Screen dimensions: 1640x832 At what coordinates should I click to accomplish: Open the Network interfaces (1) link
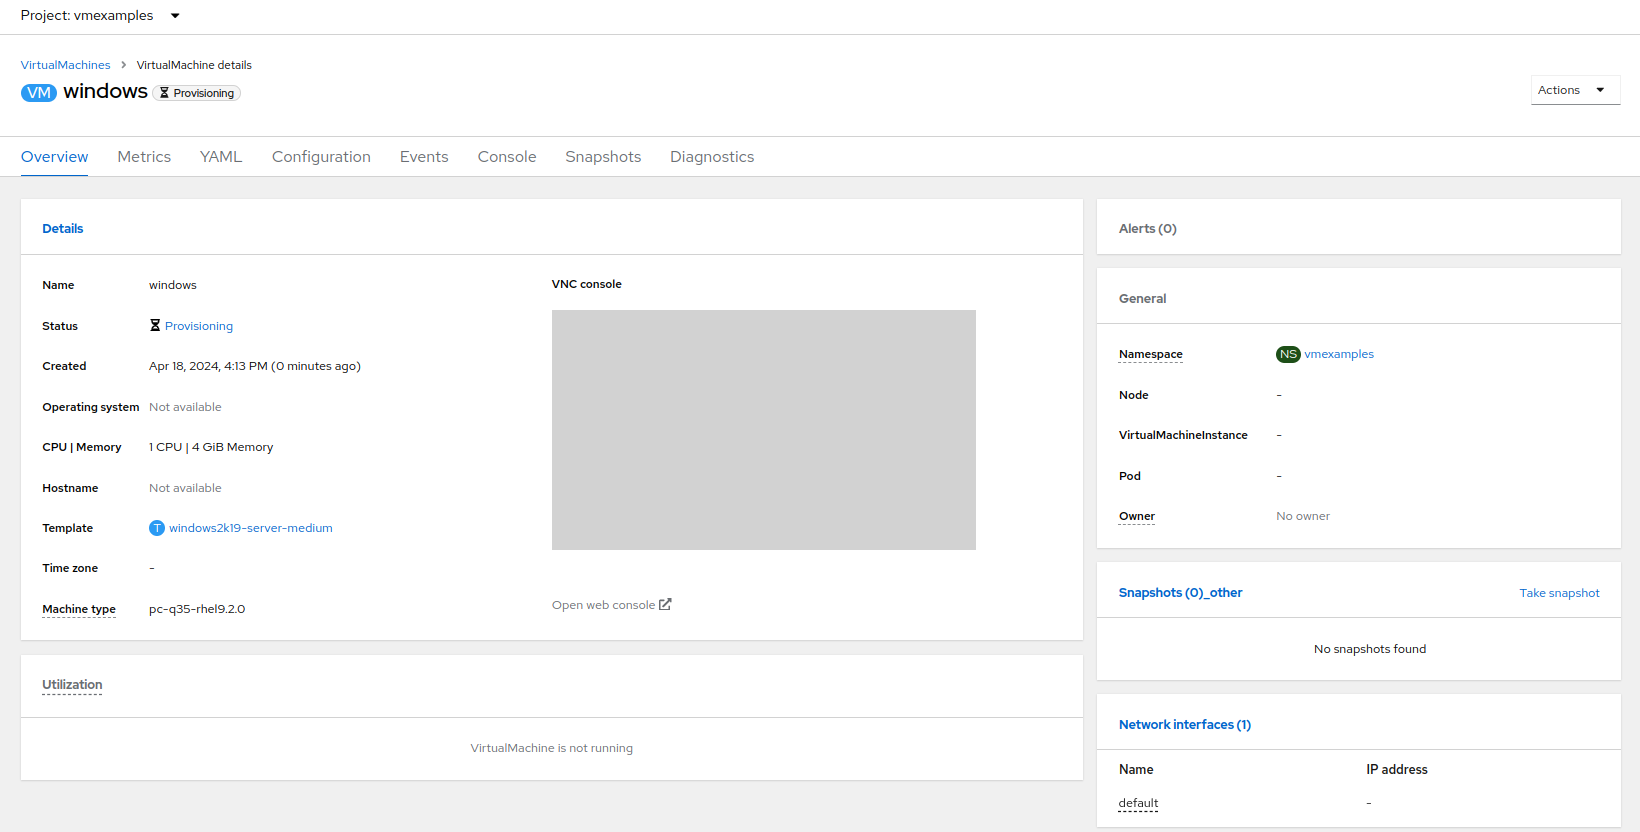1185,725
